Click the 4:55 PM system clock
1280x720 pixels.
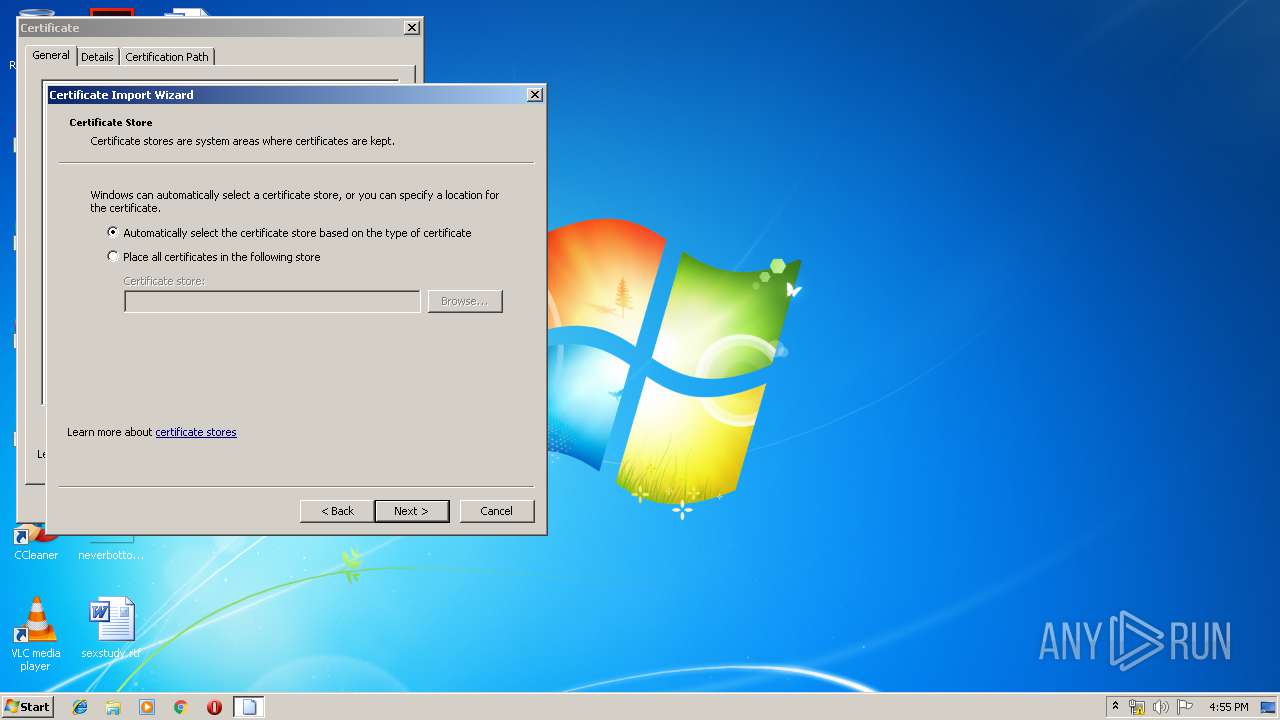pos(1229,707)
